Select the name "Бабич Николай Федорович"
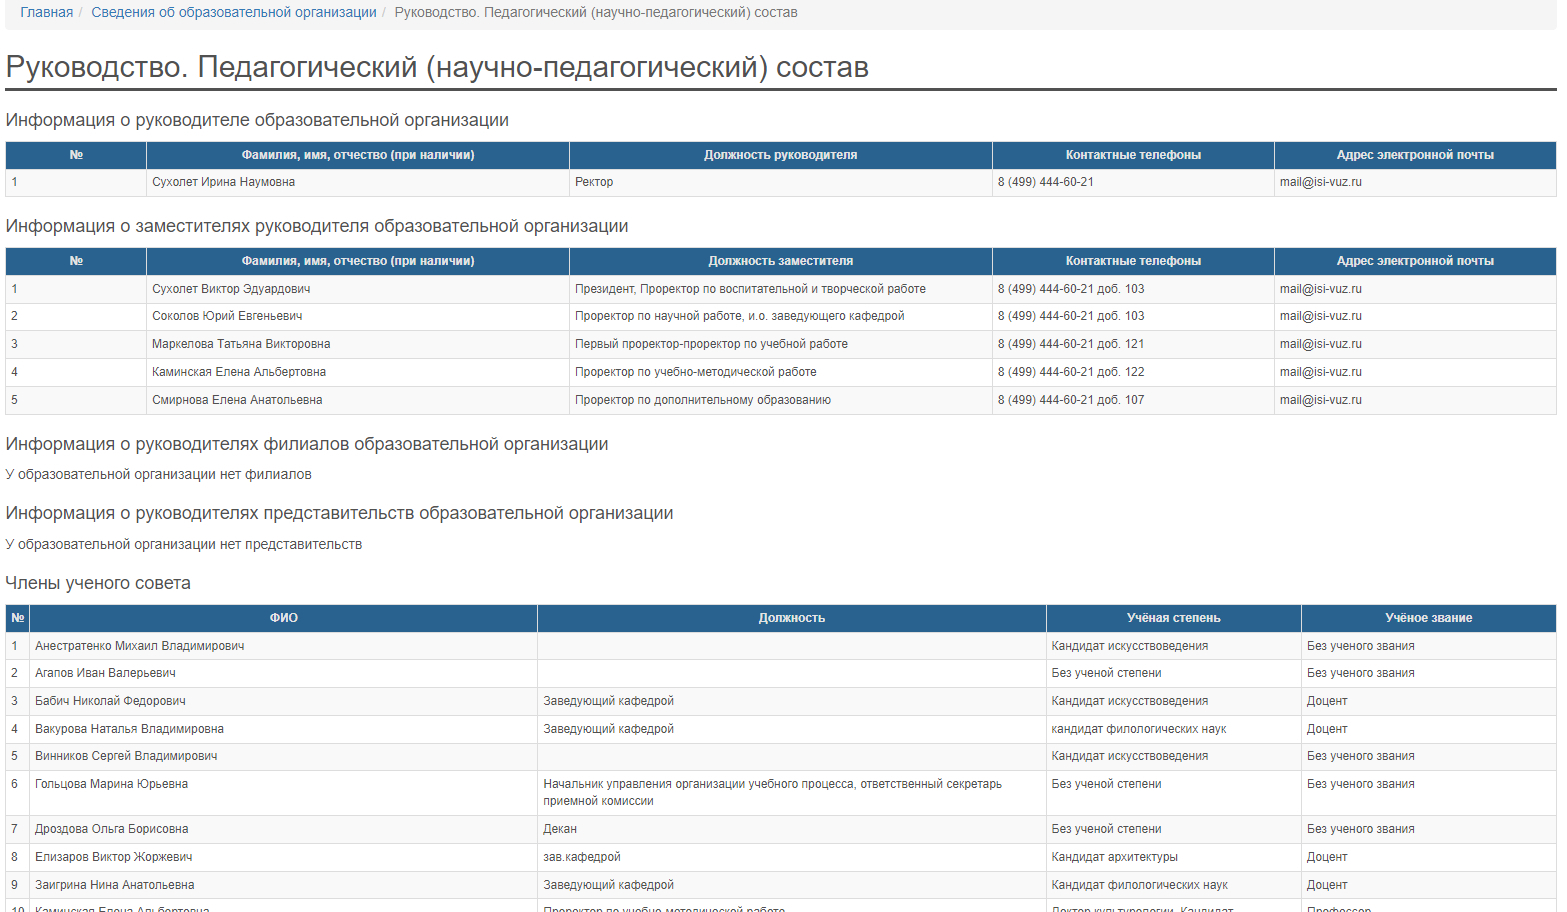The image size is (1567, 912). tap(110, 701)
